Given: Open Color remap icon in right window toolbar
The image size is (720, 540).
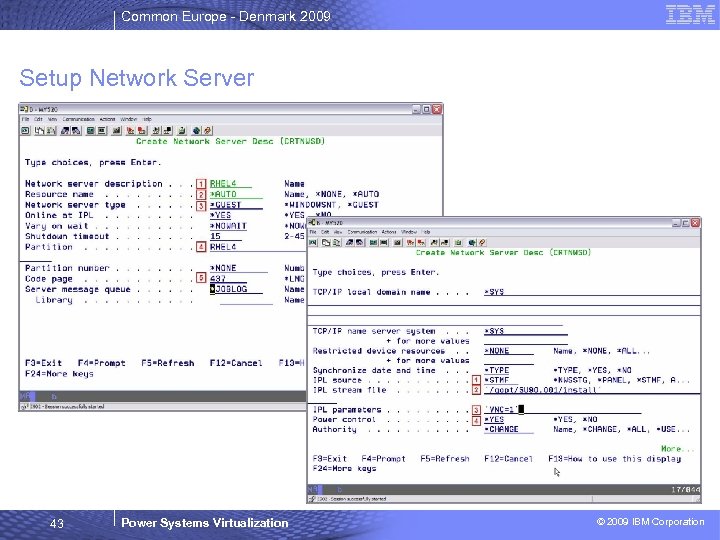Looking at the screenshot, I should click(x=384, y=242).
